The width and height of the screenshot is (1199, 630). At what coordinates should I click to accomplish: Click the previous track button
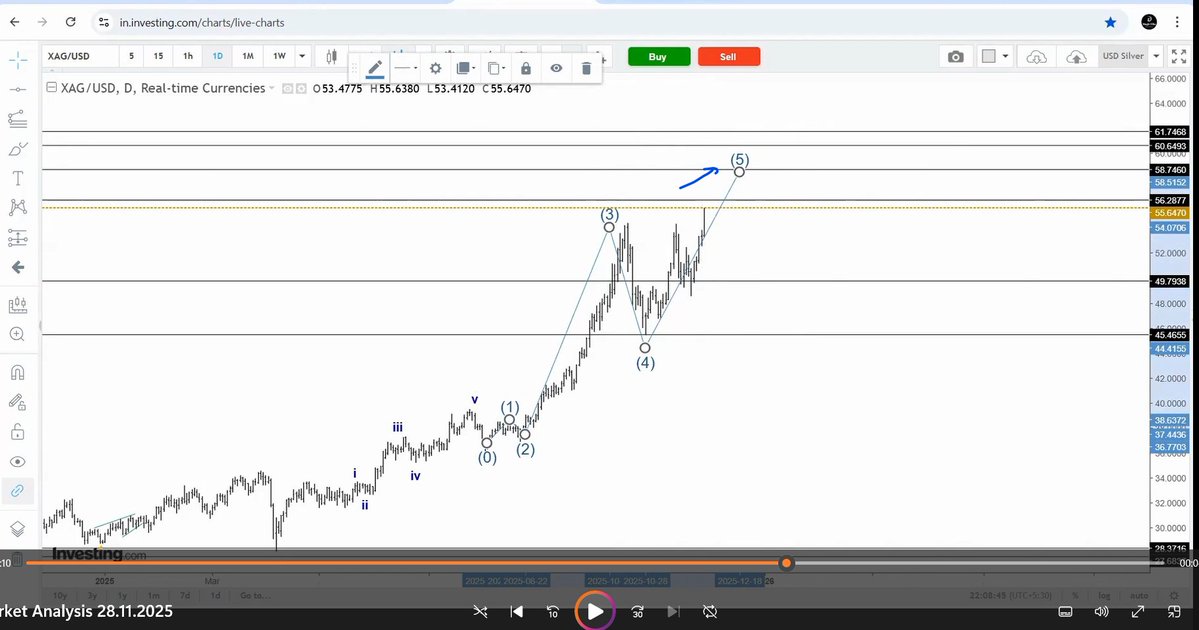tap(516, 611)
